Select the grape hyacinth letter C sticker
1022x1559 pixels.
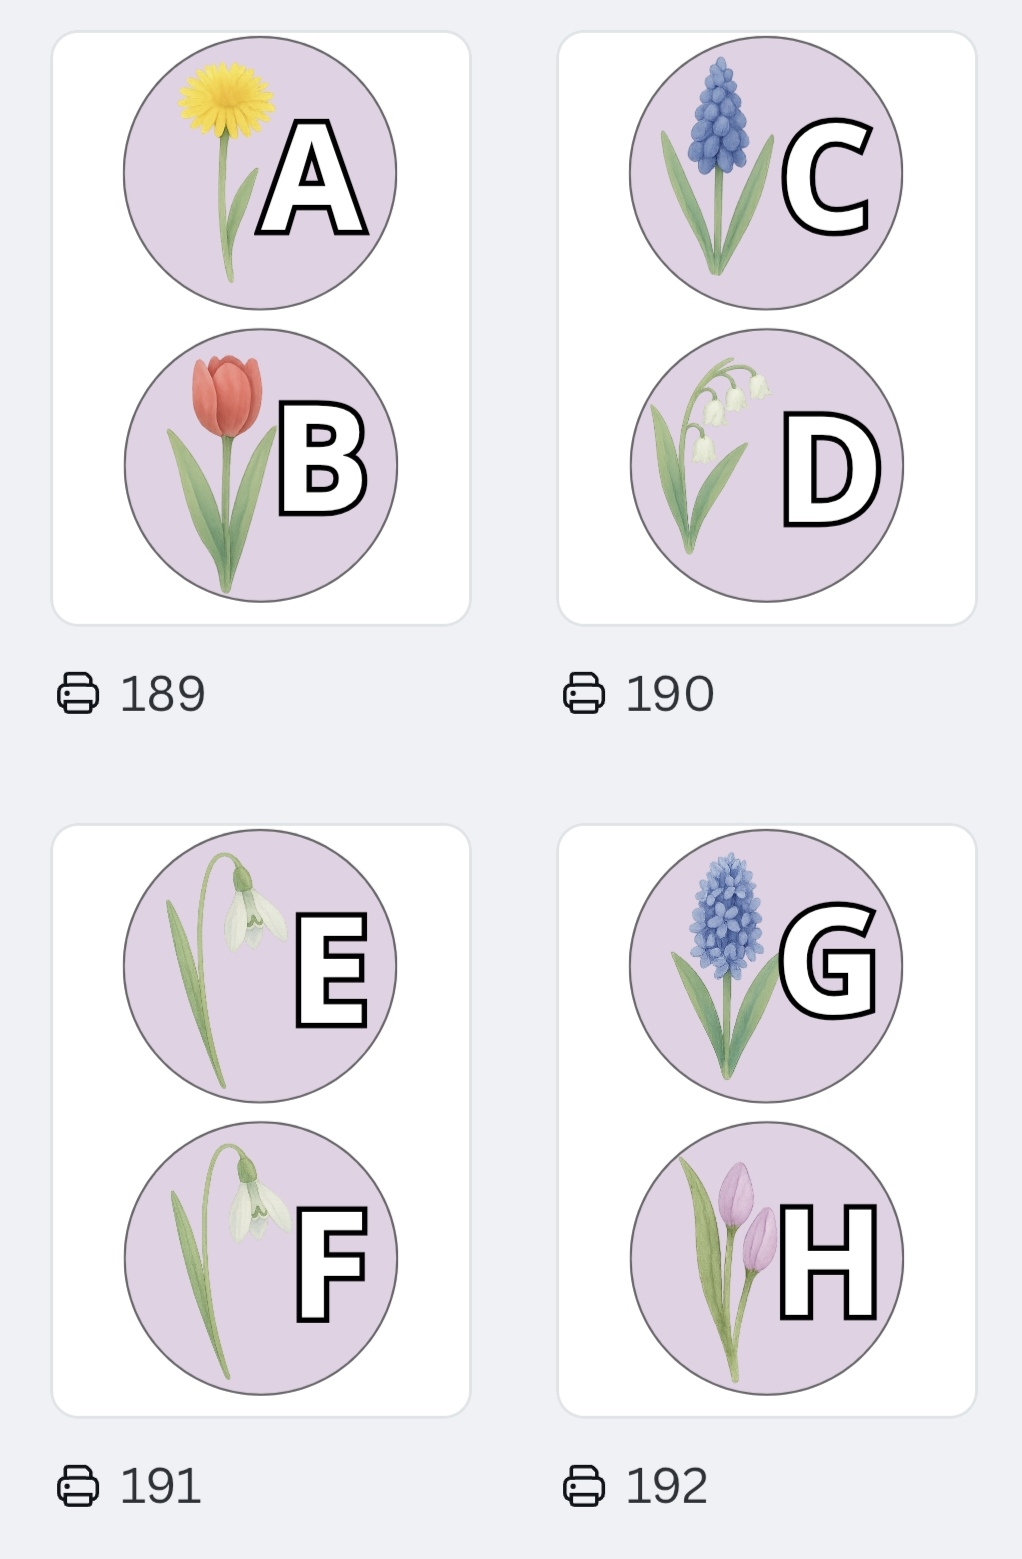[x=766, y=173]
